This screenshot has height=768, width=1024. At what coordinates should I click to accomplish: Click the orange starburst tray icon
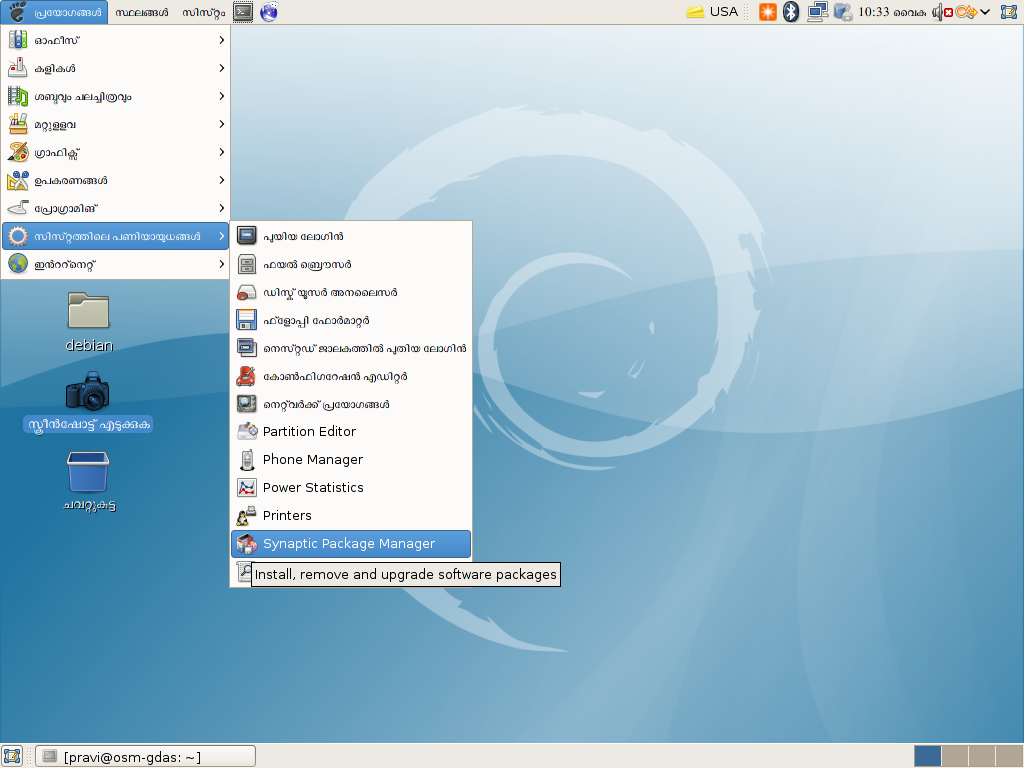[767, 12]
